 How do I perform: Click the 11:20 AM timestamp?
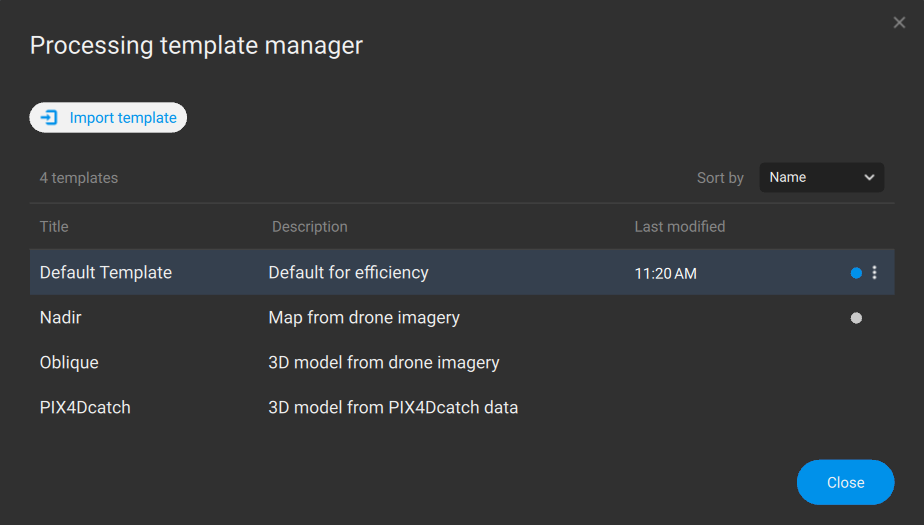point(665,273)
